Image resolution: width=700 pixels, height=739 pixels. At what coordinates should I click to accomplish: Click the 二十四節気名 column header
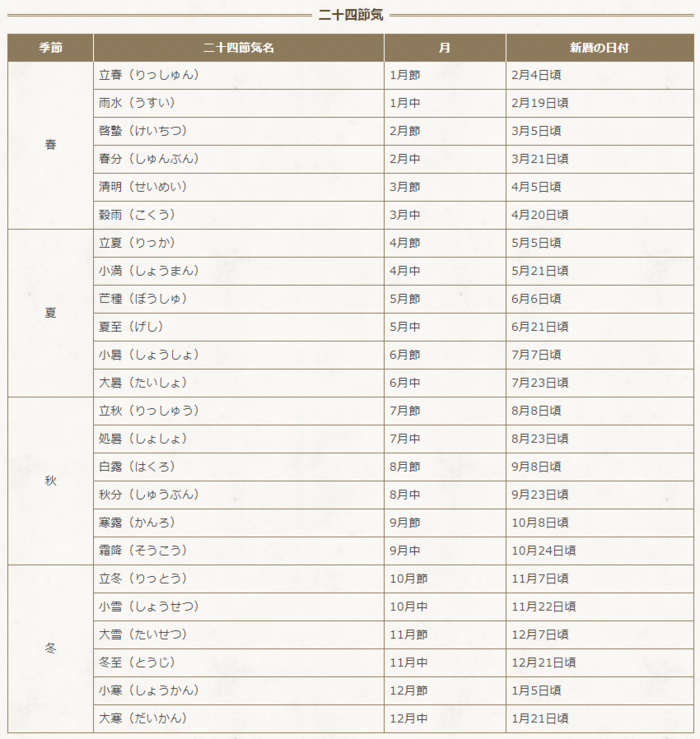click(239, 48)
